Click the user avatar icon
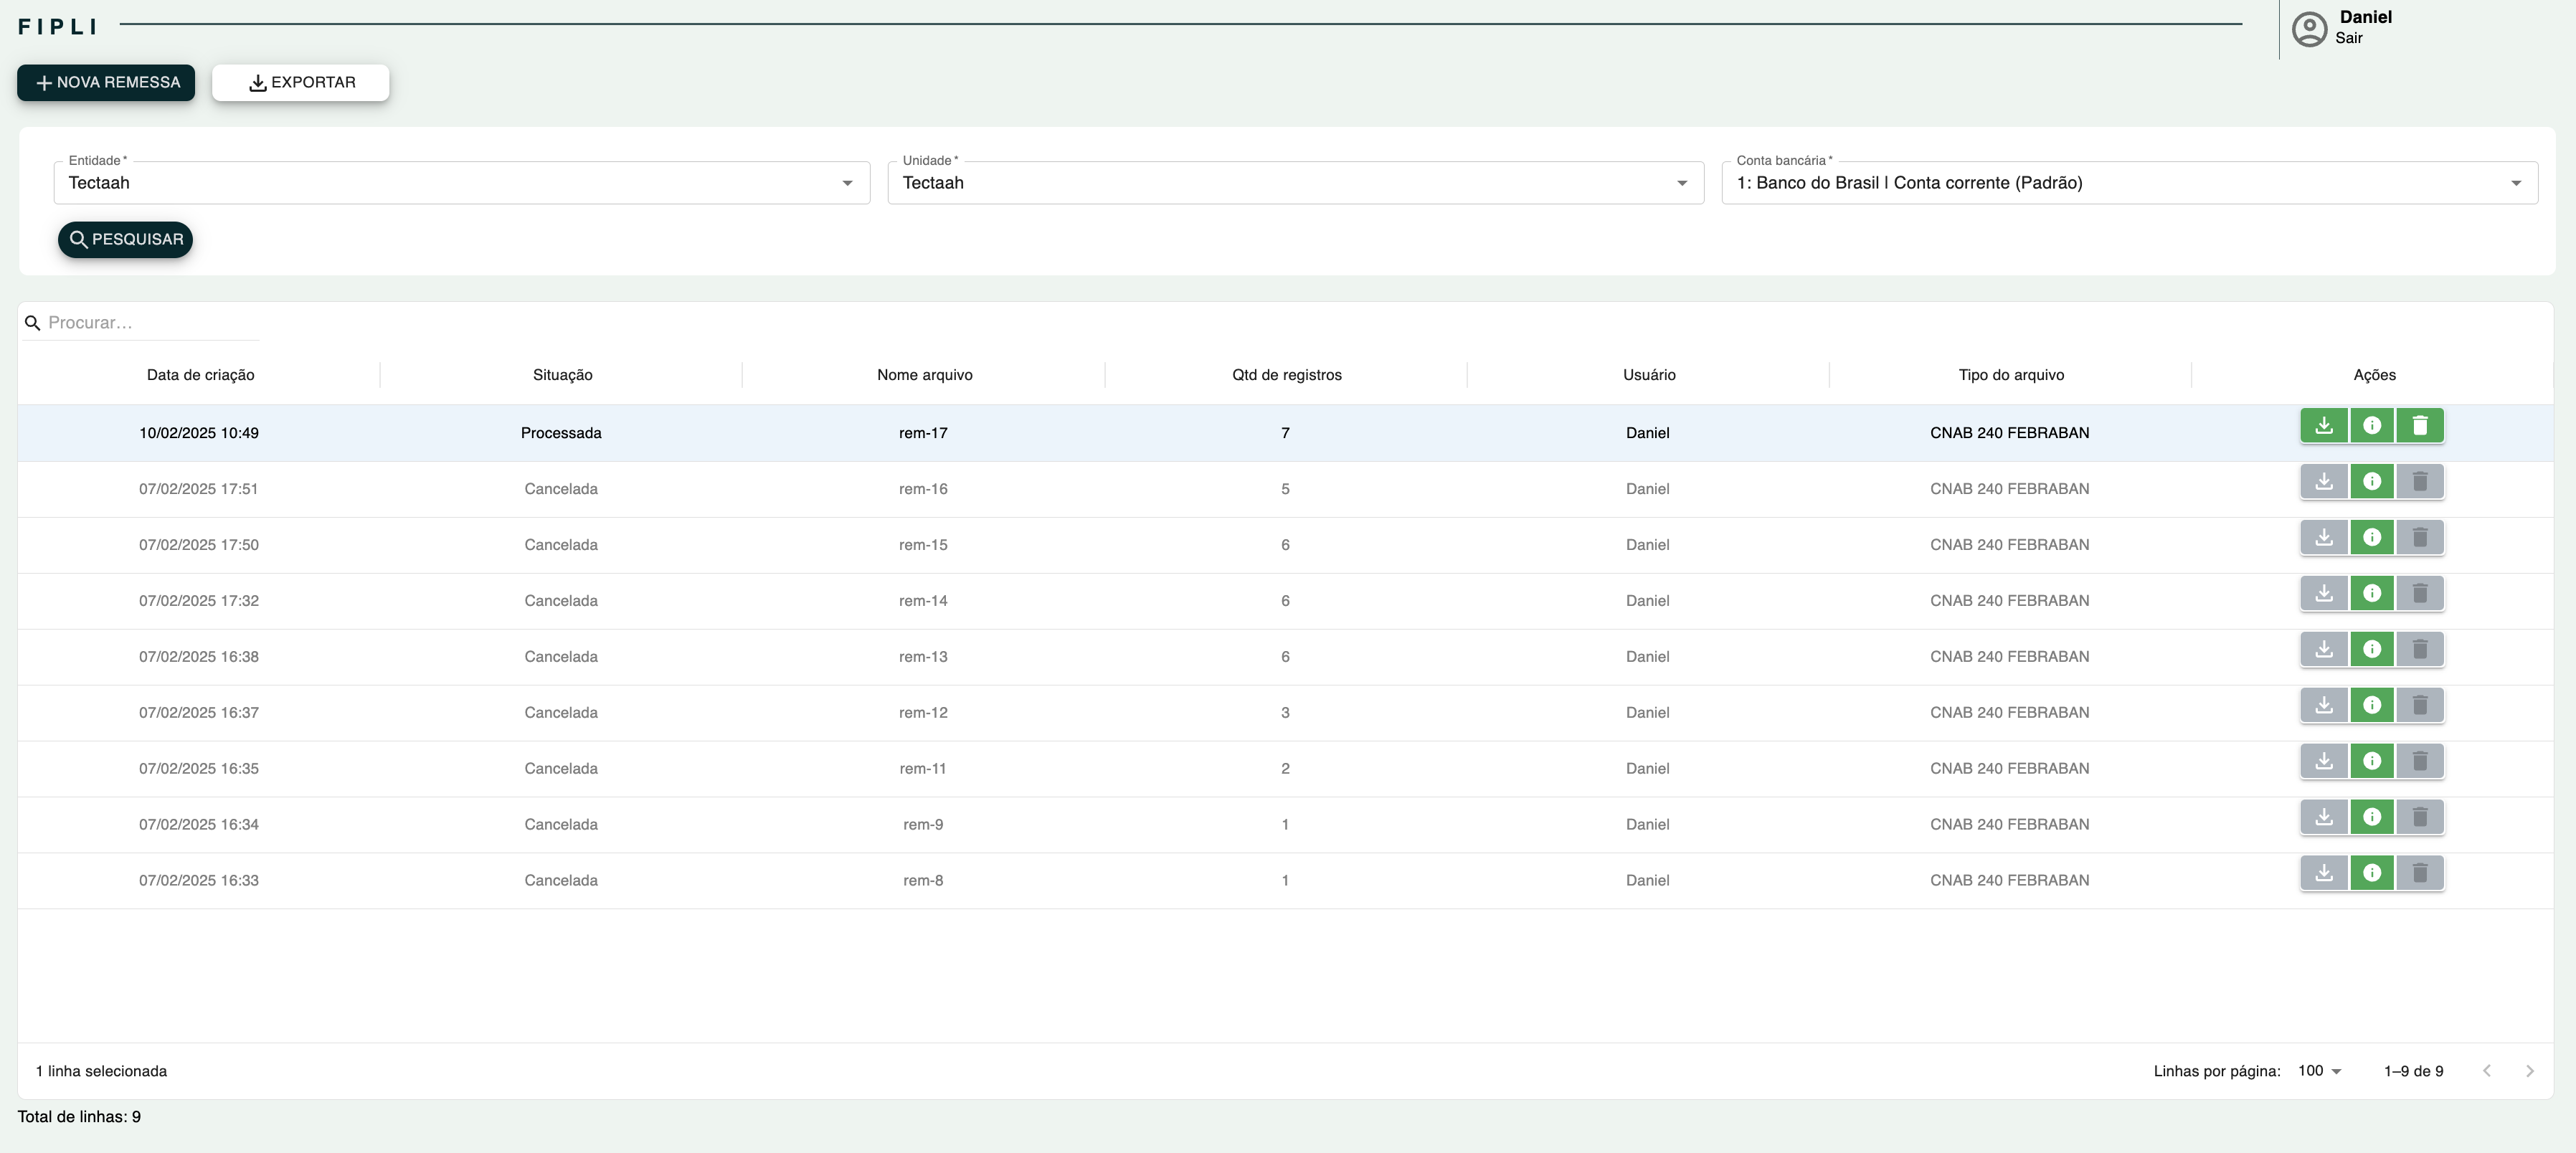2576x1153 pixels. point(2309,29)
